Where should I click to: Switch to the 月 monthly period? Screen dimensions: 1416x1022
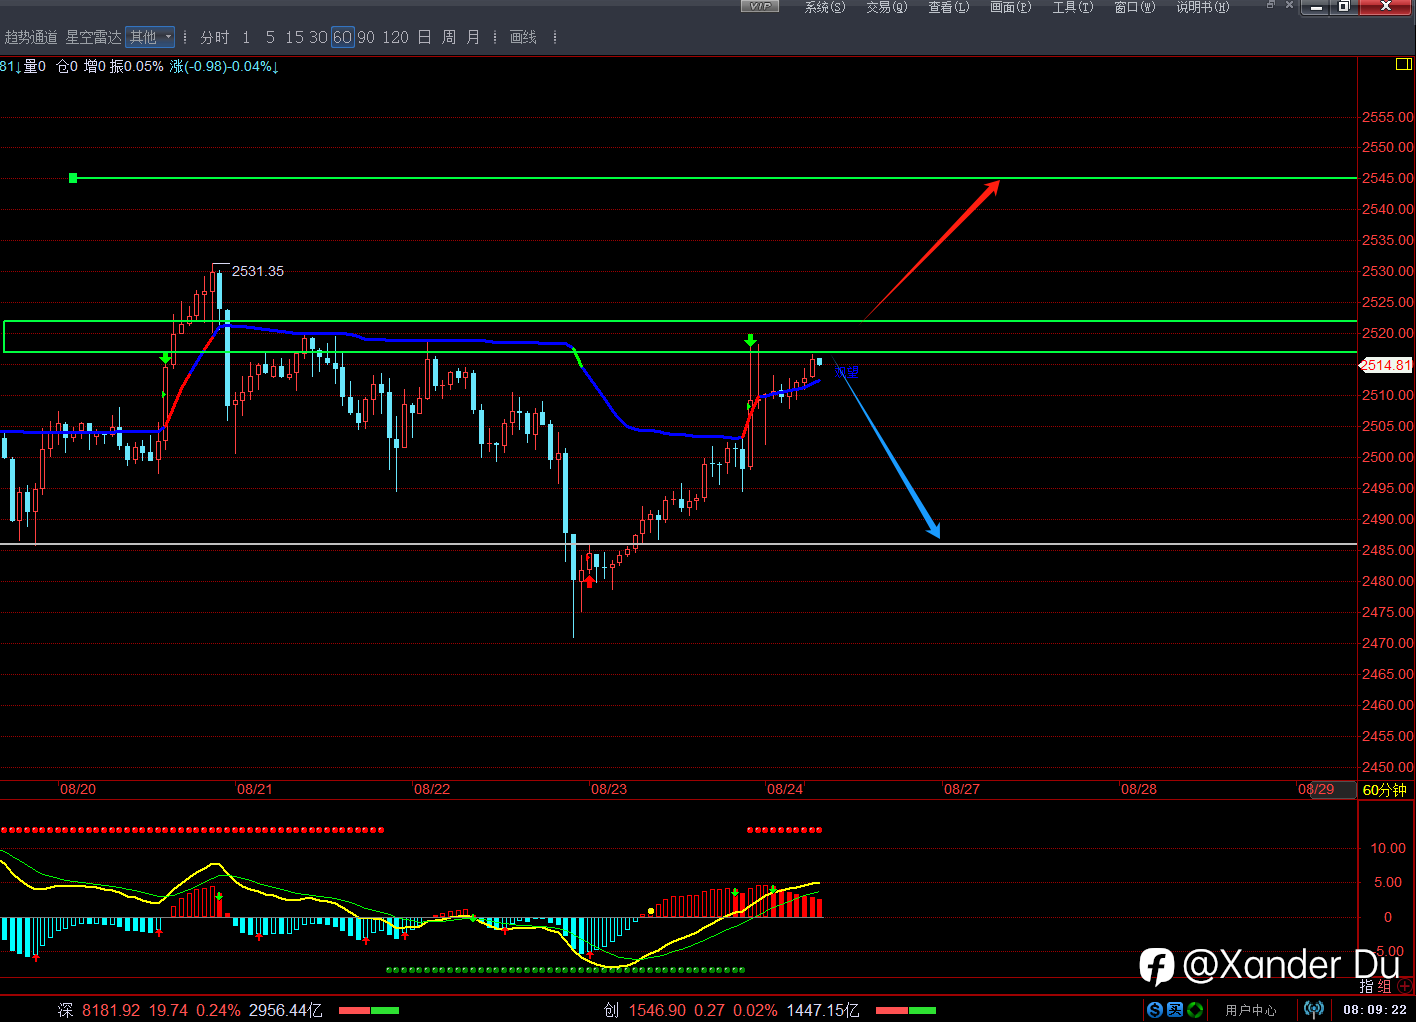[473, 37]
